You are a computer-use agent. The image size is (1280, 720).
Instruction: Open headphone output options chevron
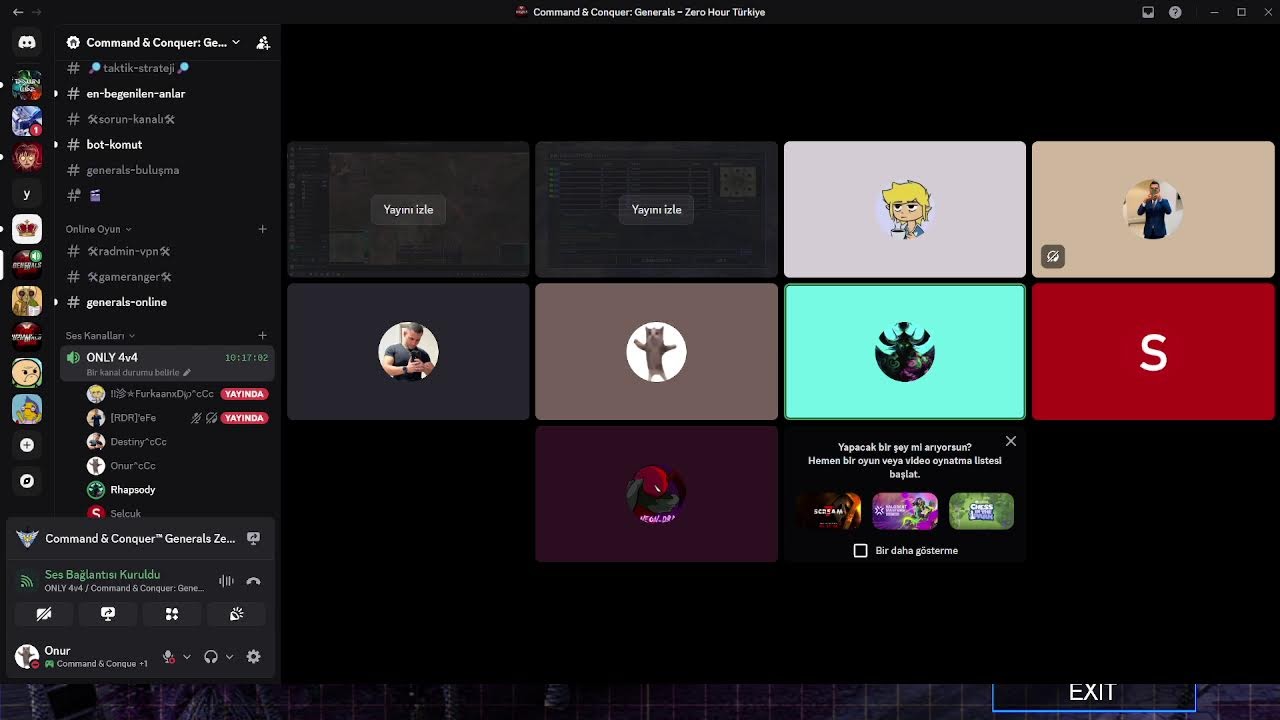(229, 657)
